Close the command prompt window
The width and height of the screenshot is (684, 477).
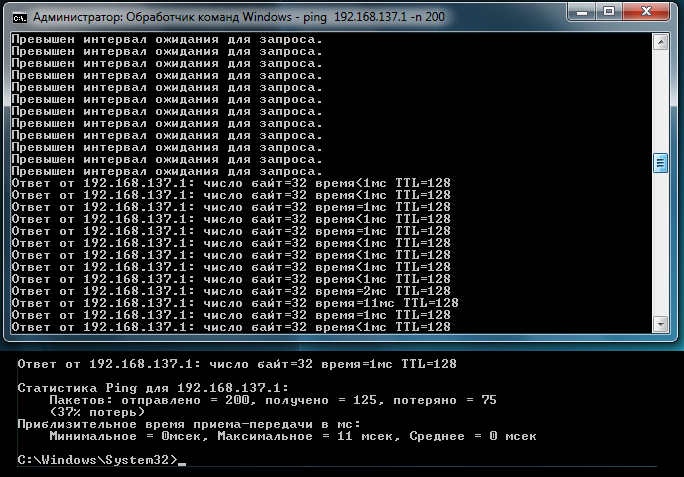pos(646,12)
